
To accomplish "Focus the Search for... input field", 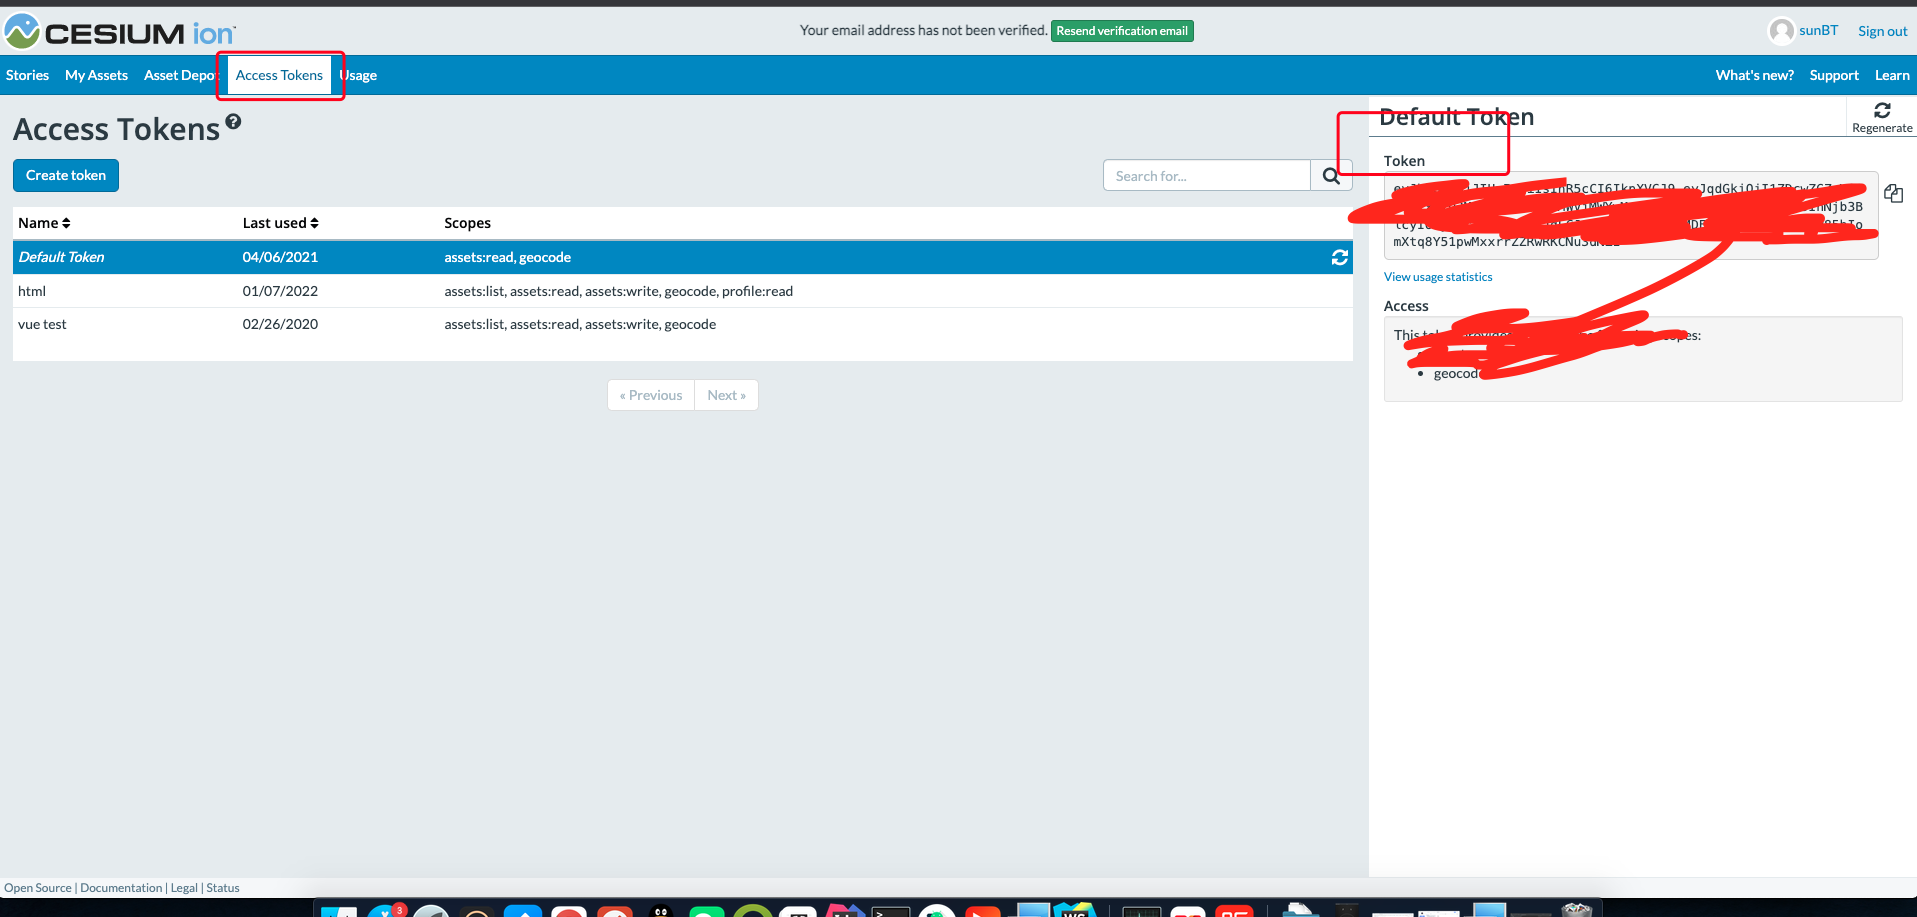I will pos(1206,176).
